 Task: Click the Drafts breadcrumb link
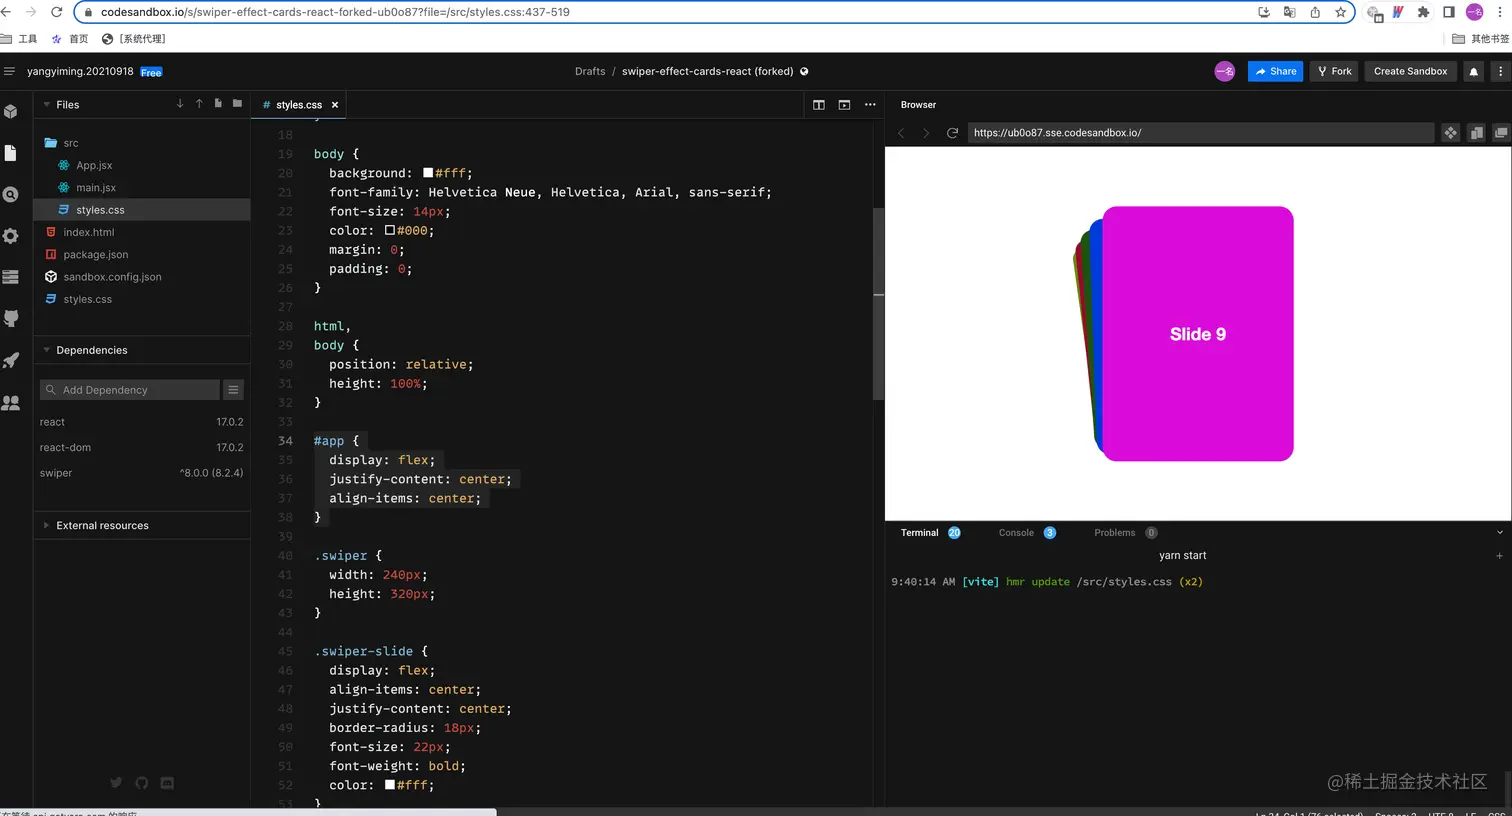click(x=590, y=72)
